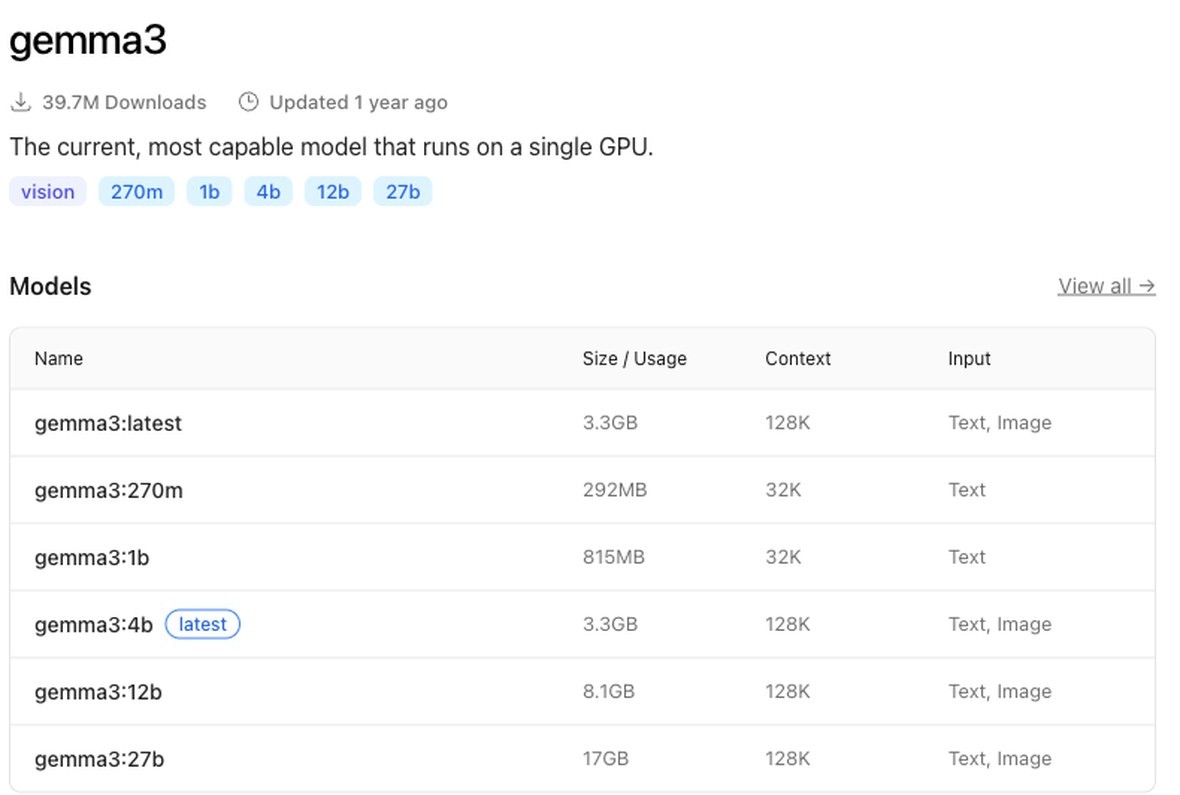Click Text, Image input for gemma3:4b

pos(1000,625)
